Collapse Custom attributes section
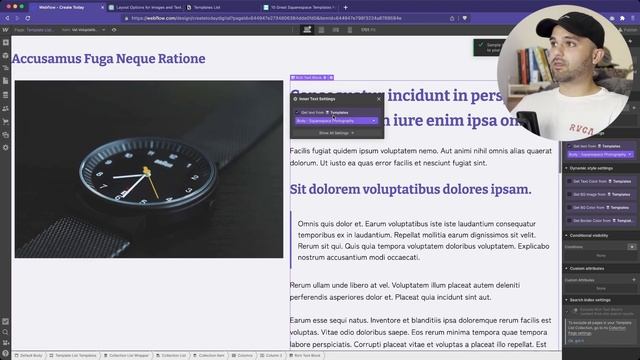 pos(567,269)
